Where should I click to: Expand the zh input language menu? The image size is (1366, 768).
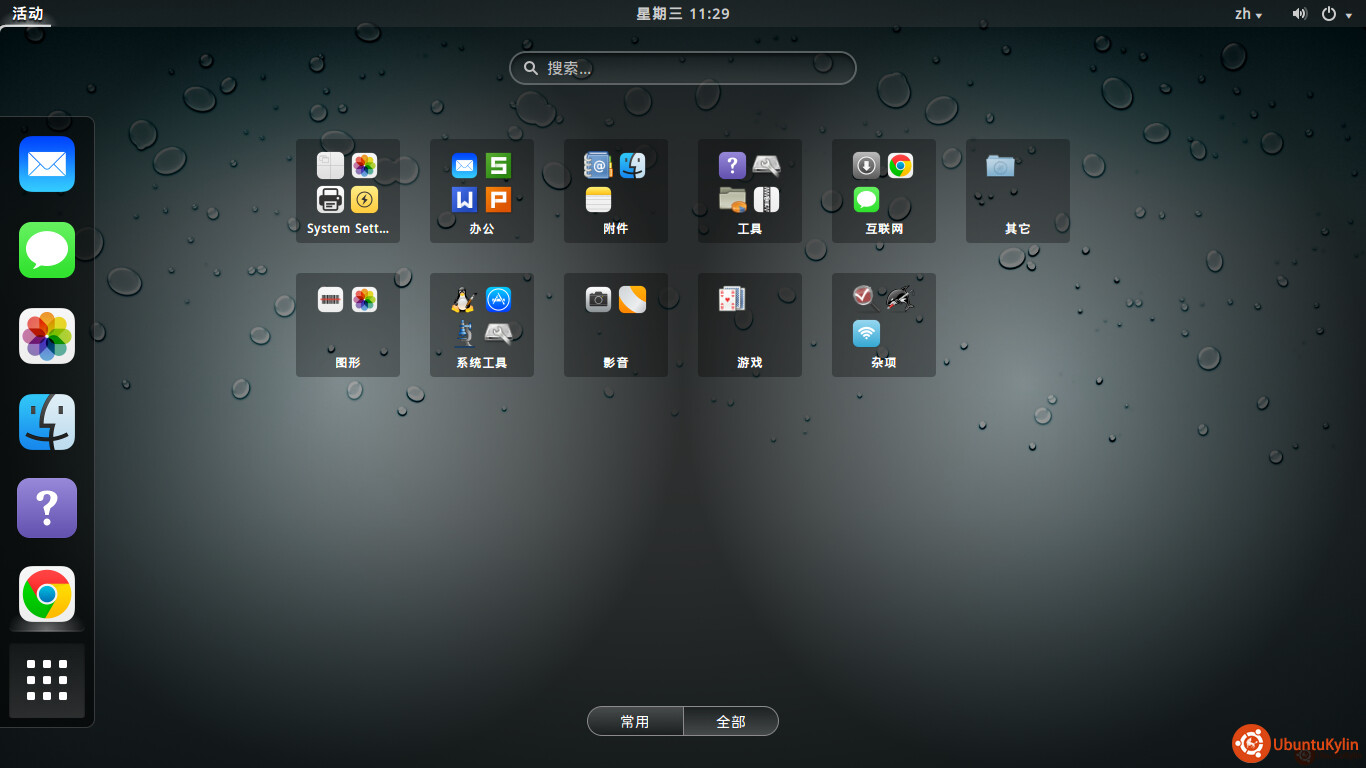[x=1248, y=14]
